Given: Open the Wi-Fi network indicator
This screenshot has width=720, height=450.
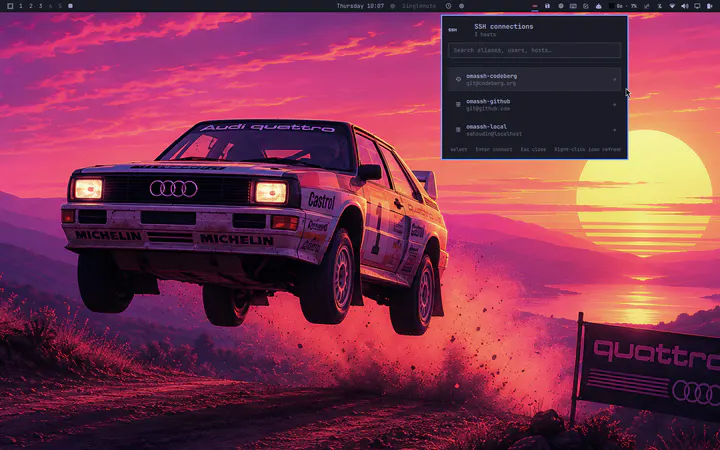Looking at the screenshot, I should point(672,6).
